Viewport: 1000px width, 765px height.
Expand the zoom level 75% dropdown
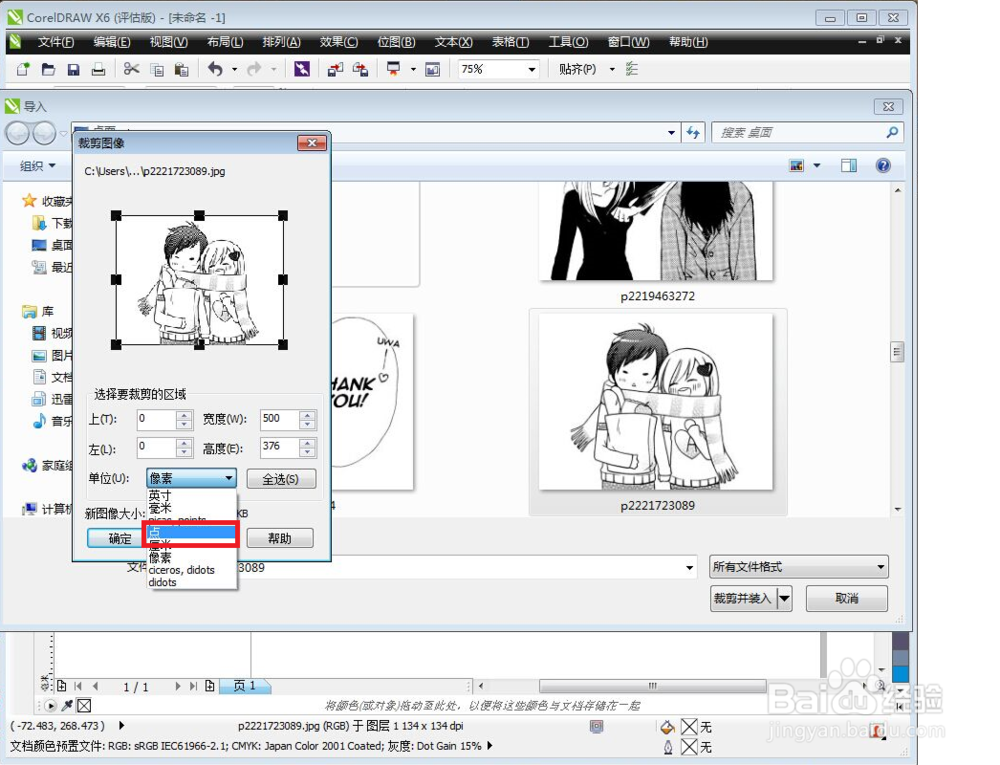(534, 69)
